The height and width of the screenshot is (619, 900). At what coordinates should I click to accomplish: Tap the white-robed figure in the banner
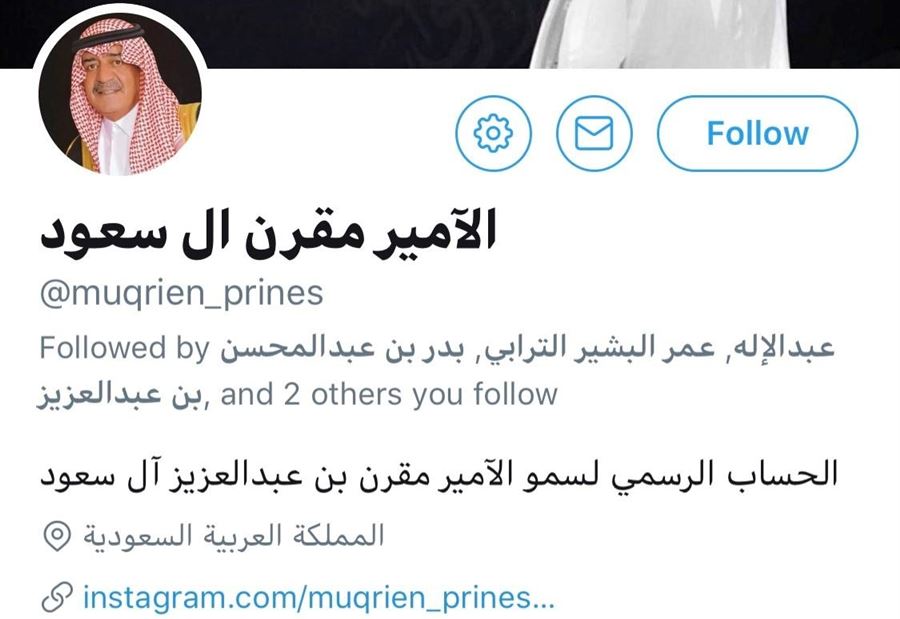[660, 33]
